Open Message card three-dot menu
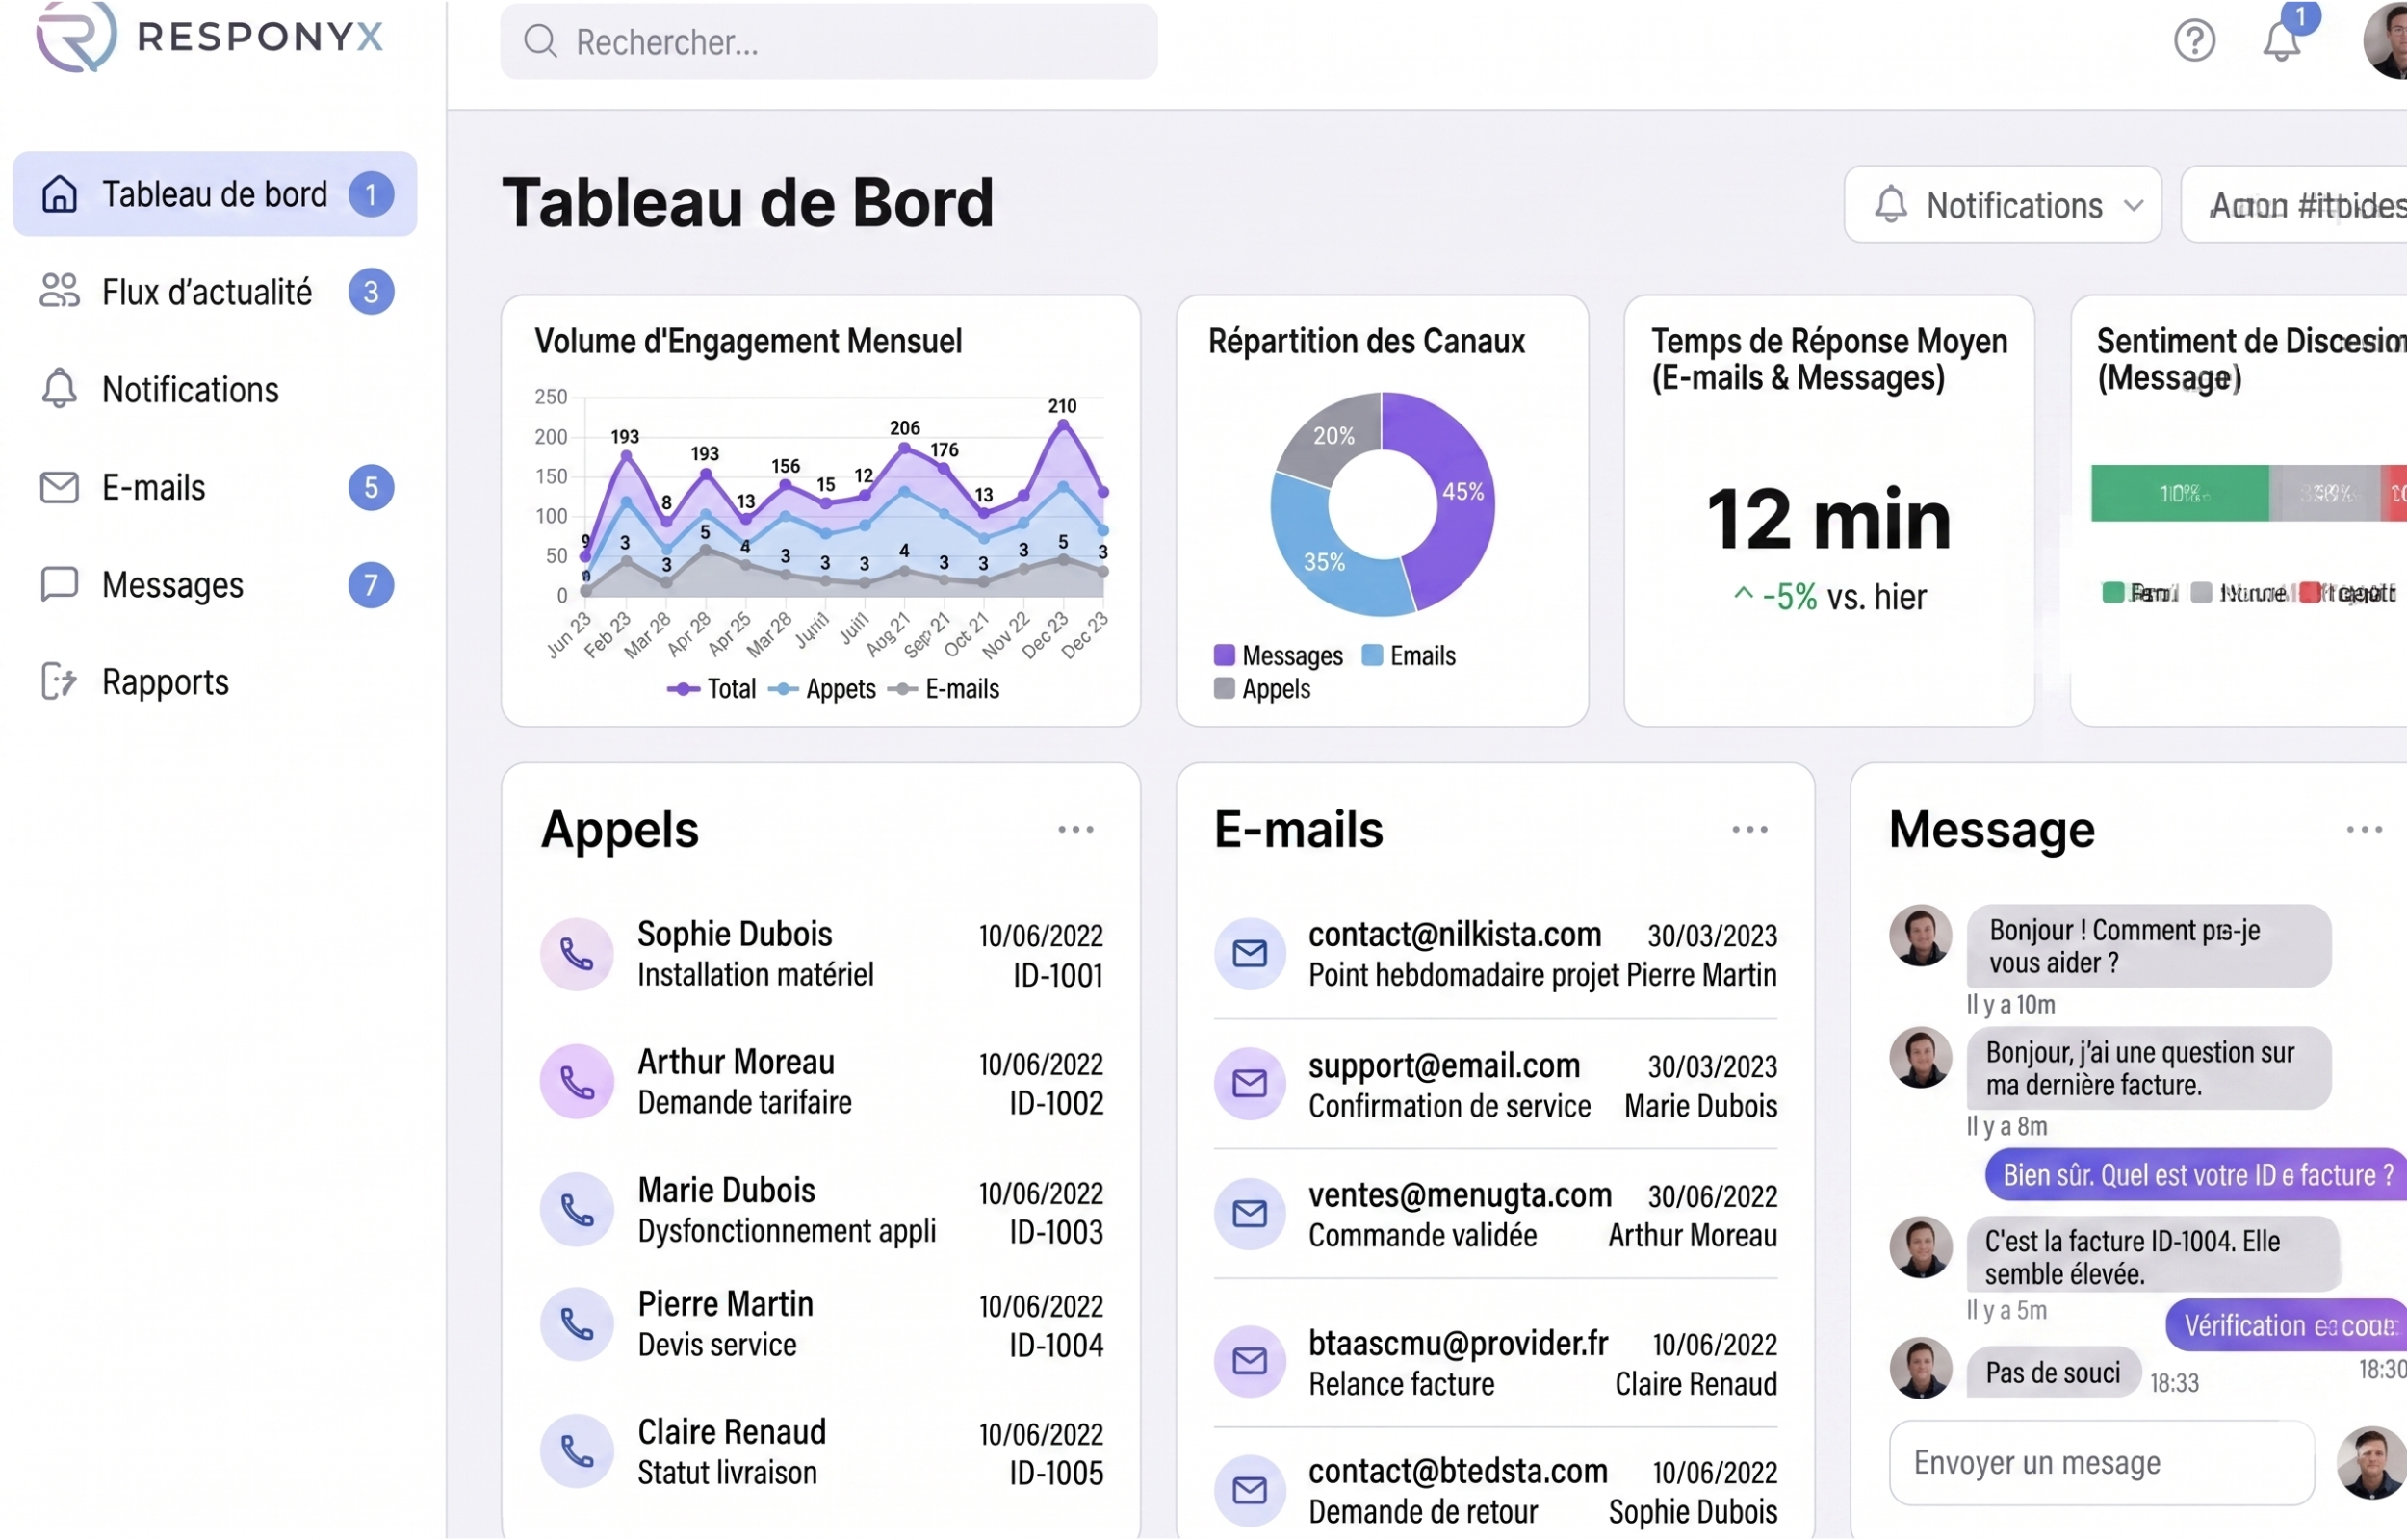 (2363, 830)
